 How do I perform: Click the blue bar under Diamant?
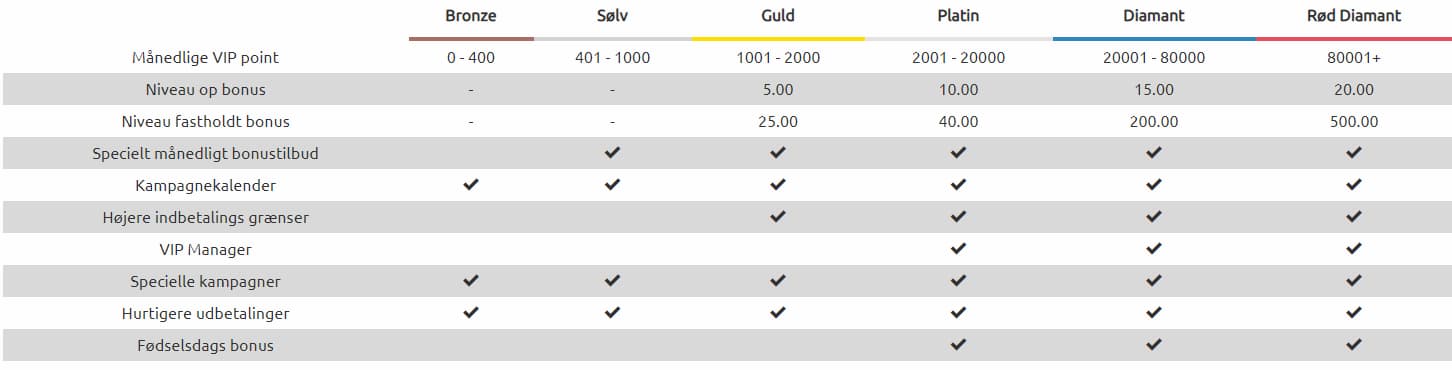coord(1154,38)
